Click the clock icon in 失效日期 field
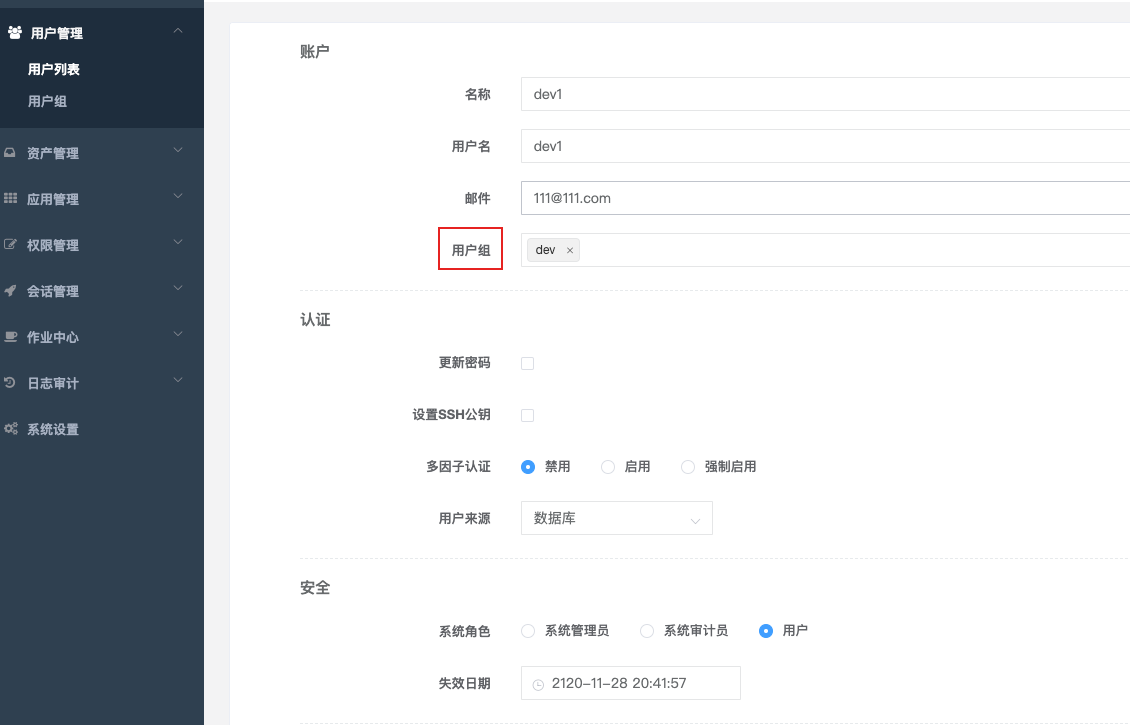1130x725 pixels. pyautogui.click(x=538, y=684)
